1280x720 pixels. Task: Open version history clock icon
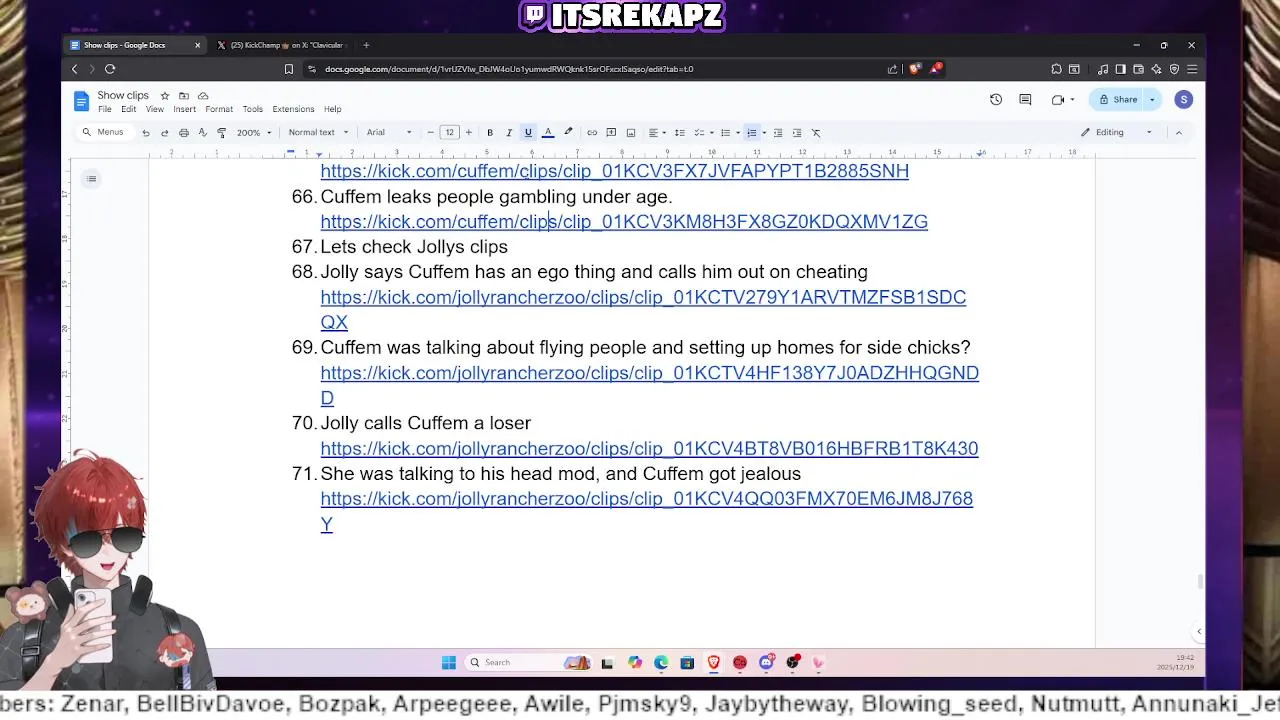point(996,99)
